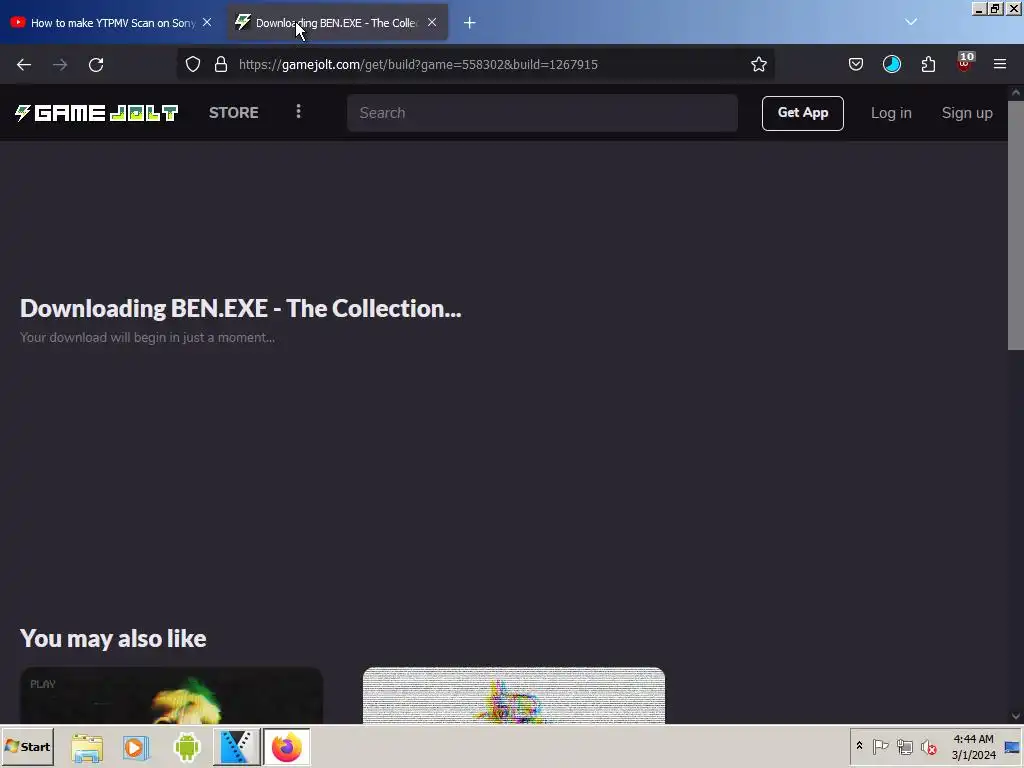Open the Sign up link
1024x768 pixels.
[967, 113]
